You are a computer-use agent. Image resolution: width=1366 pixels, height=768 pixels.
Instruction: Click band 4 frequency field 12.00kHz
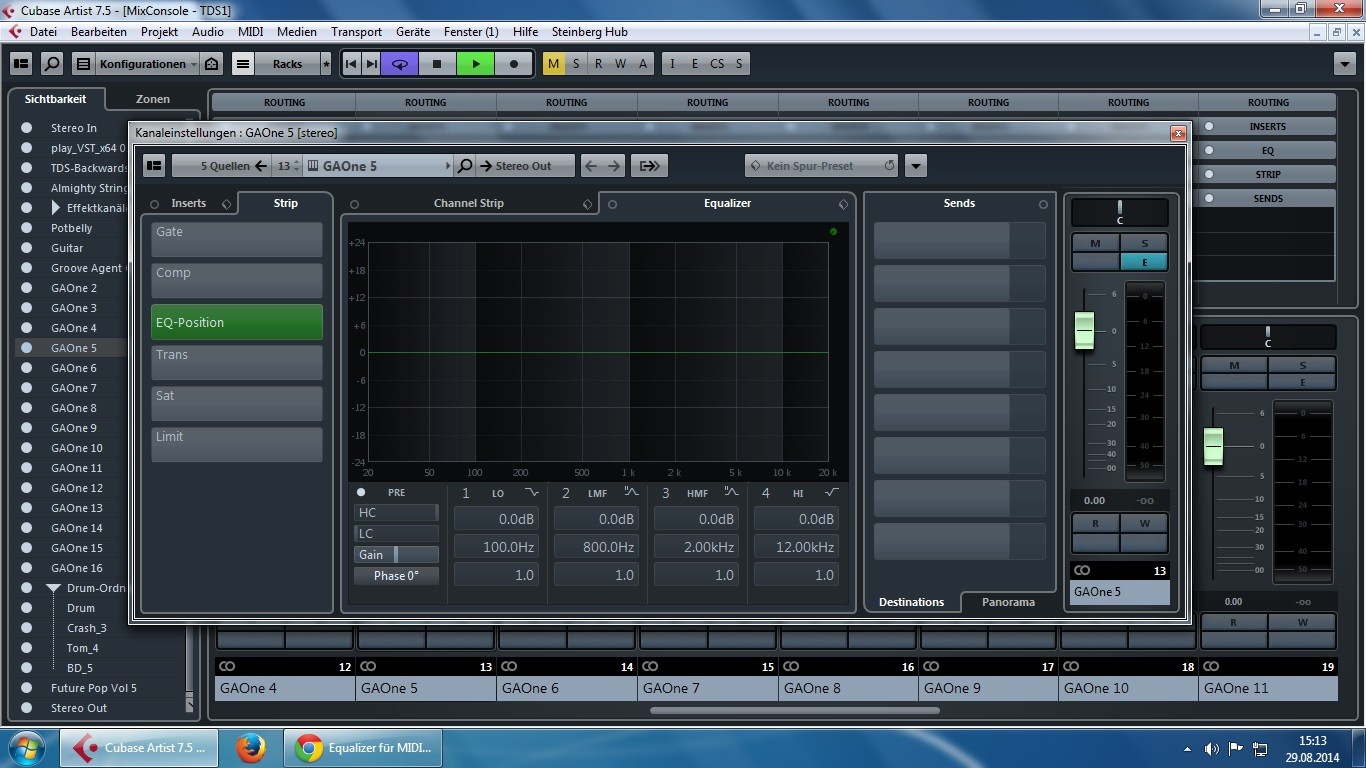click(x=796, y=547)
